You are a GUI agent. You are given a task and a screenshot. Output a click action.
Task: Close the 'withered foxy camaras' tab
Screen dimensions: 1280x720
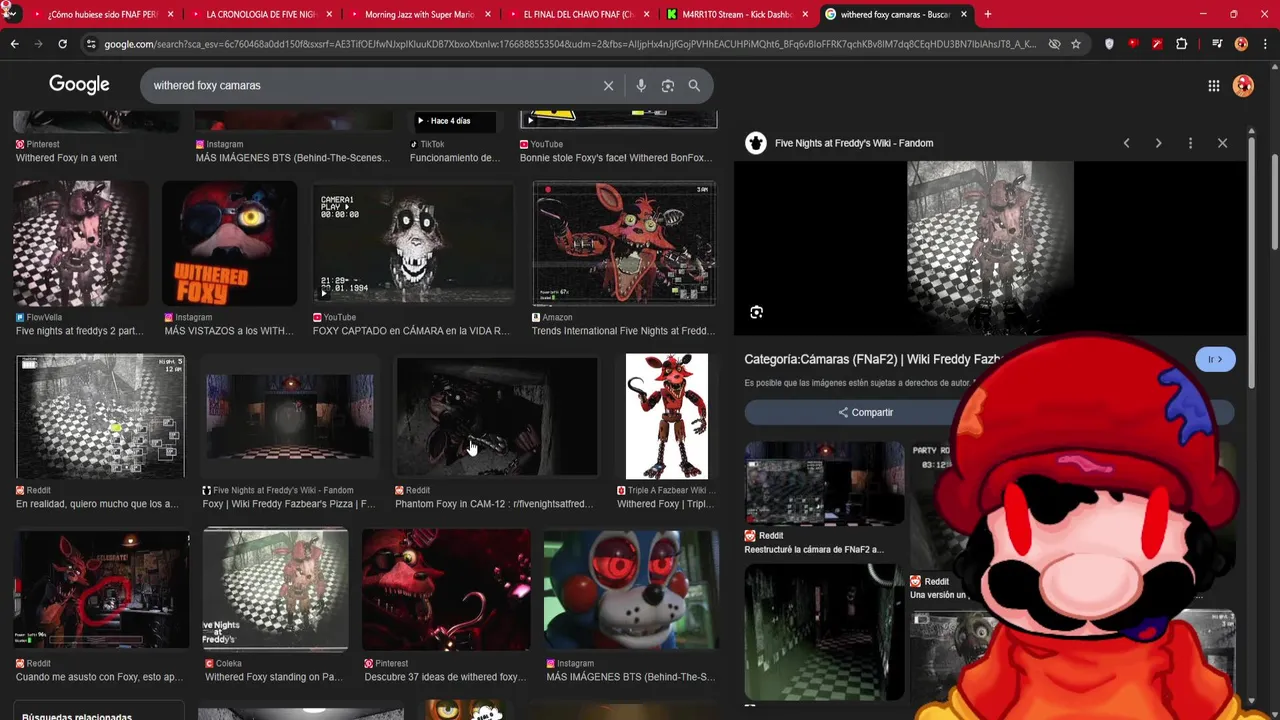point(964,14)
